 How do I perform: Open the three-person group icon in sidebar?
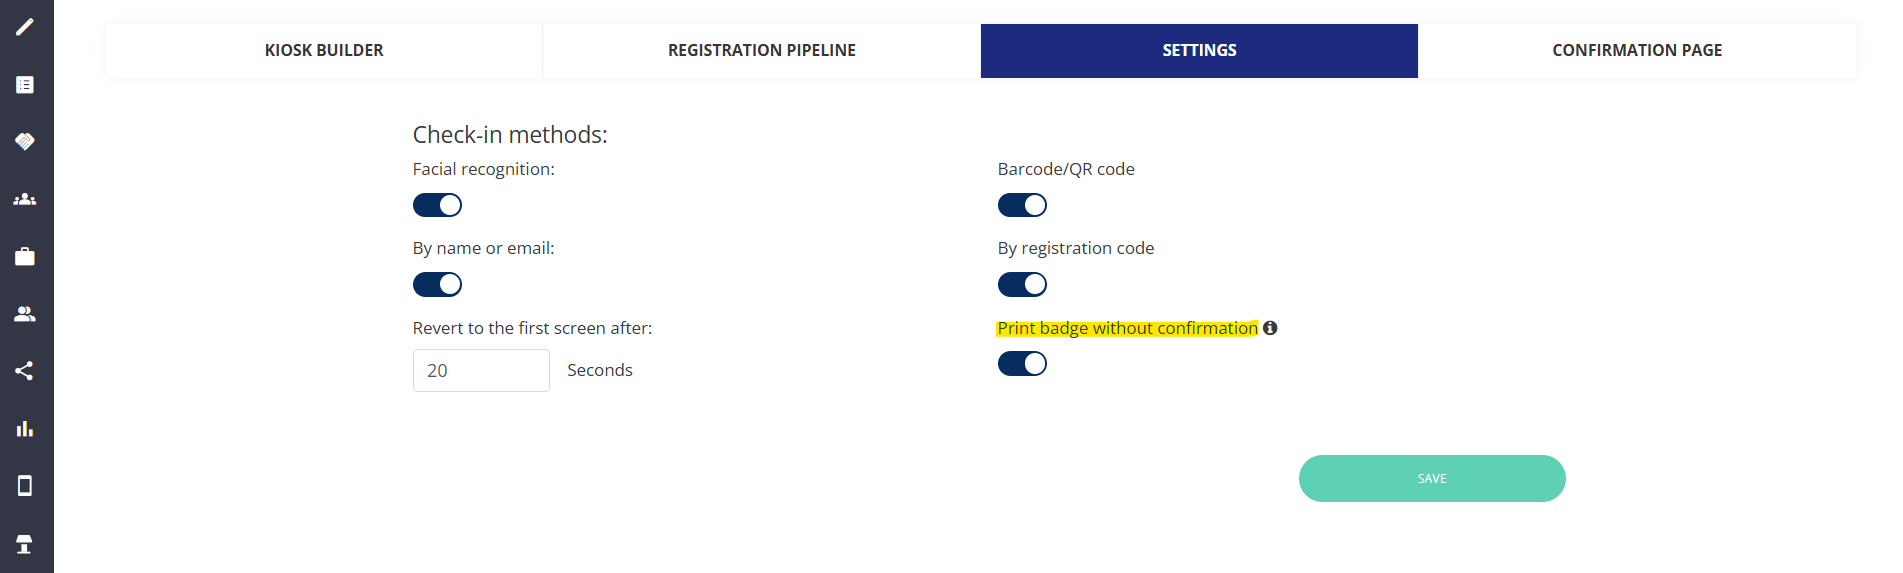click(x=25, y=199)
